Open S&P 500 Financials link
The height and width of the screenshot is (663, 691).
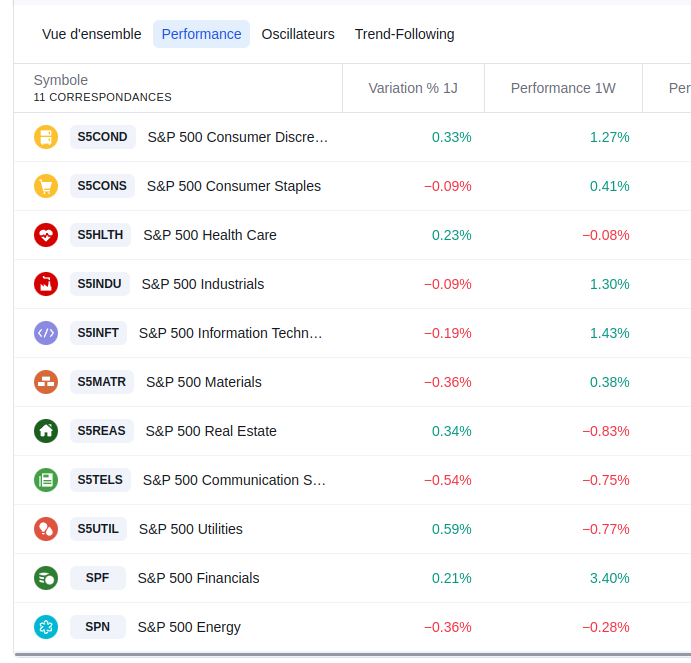pyautogui.click(x=198, y=578)
